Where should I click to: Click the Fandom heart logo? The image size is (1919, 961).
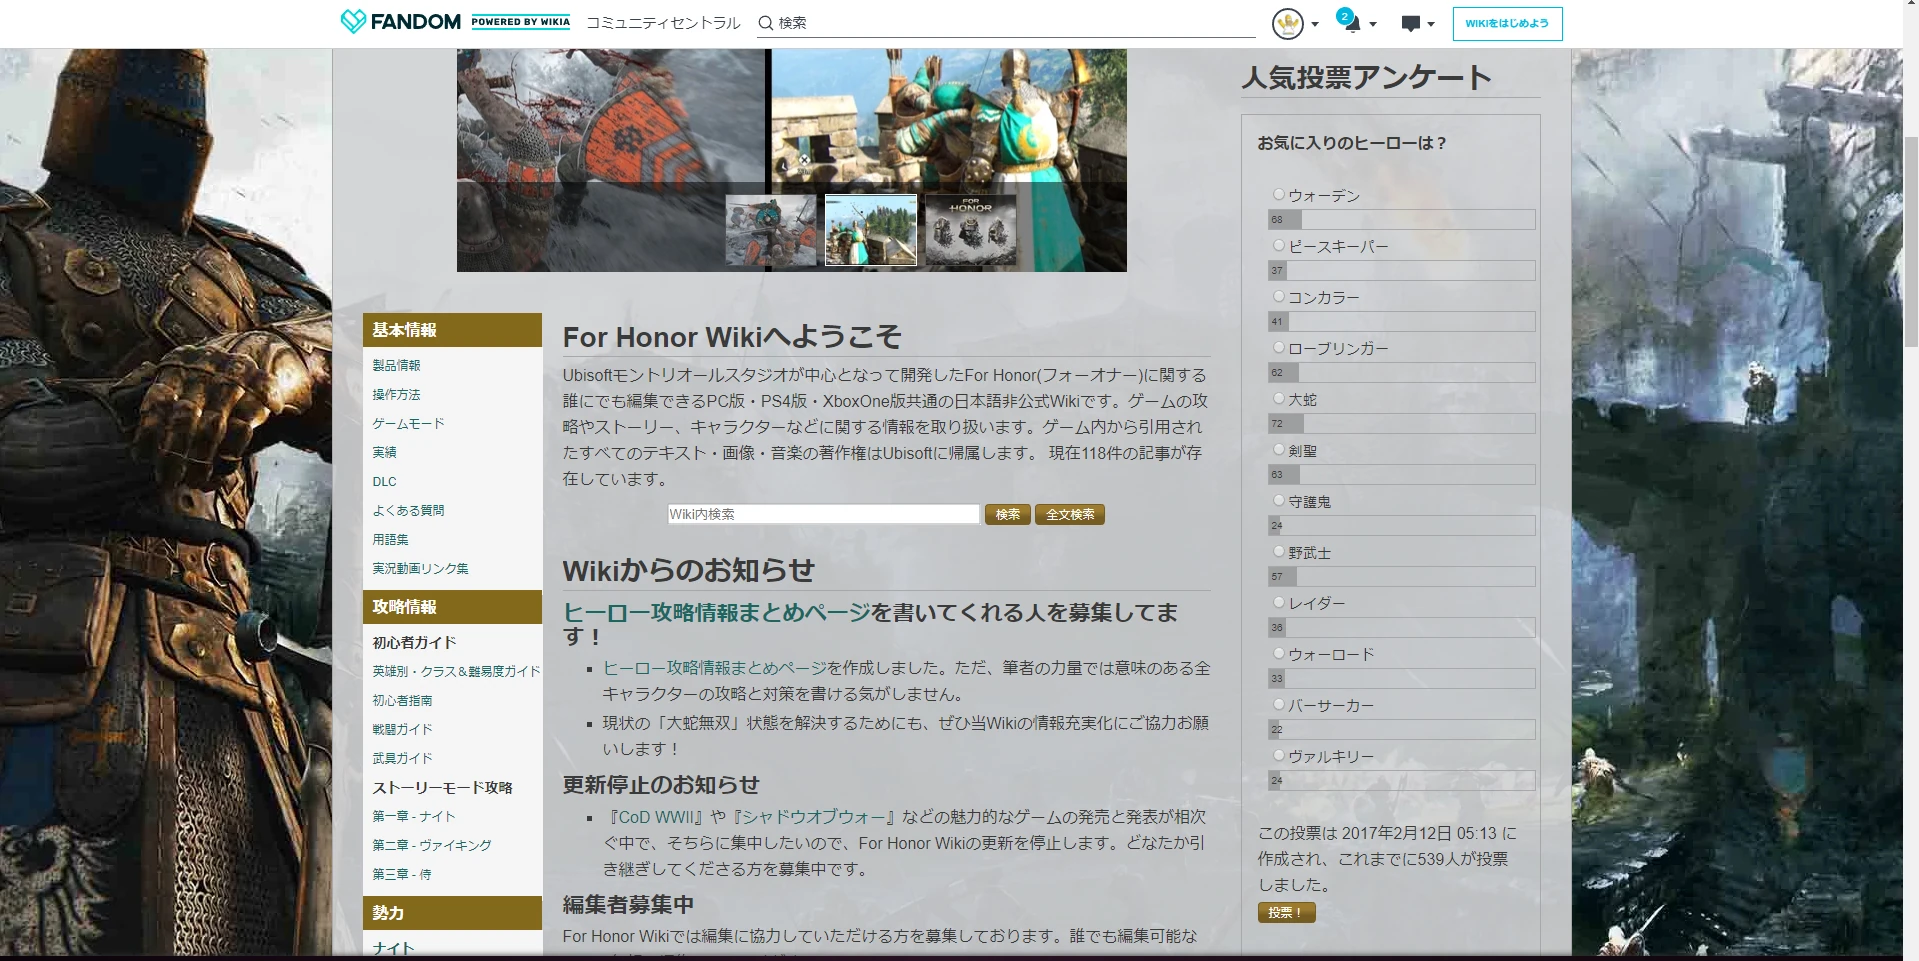coord(353,22)
